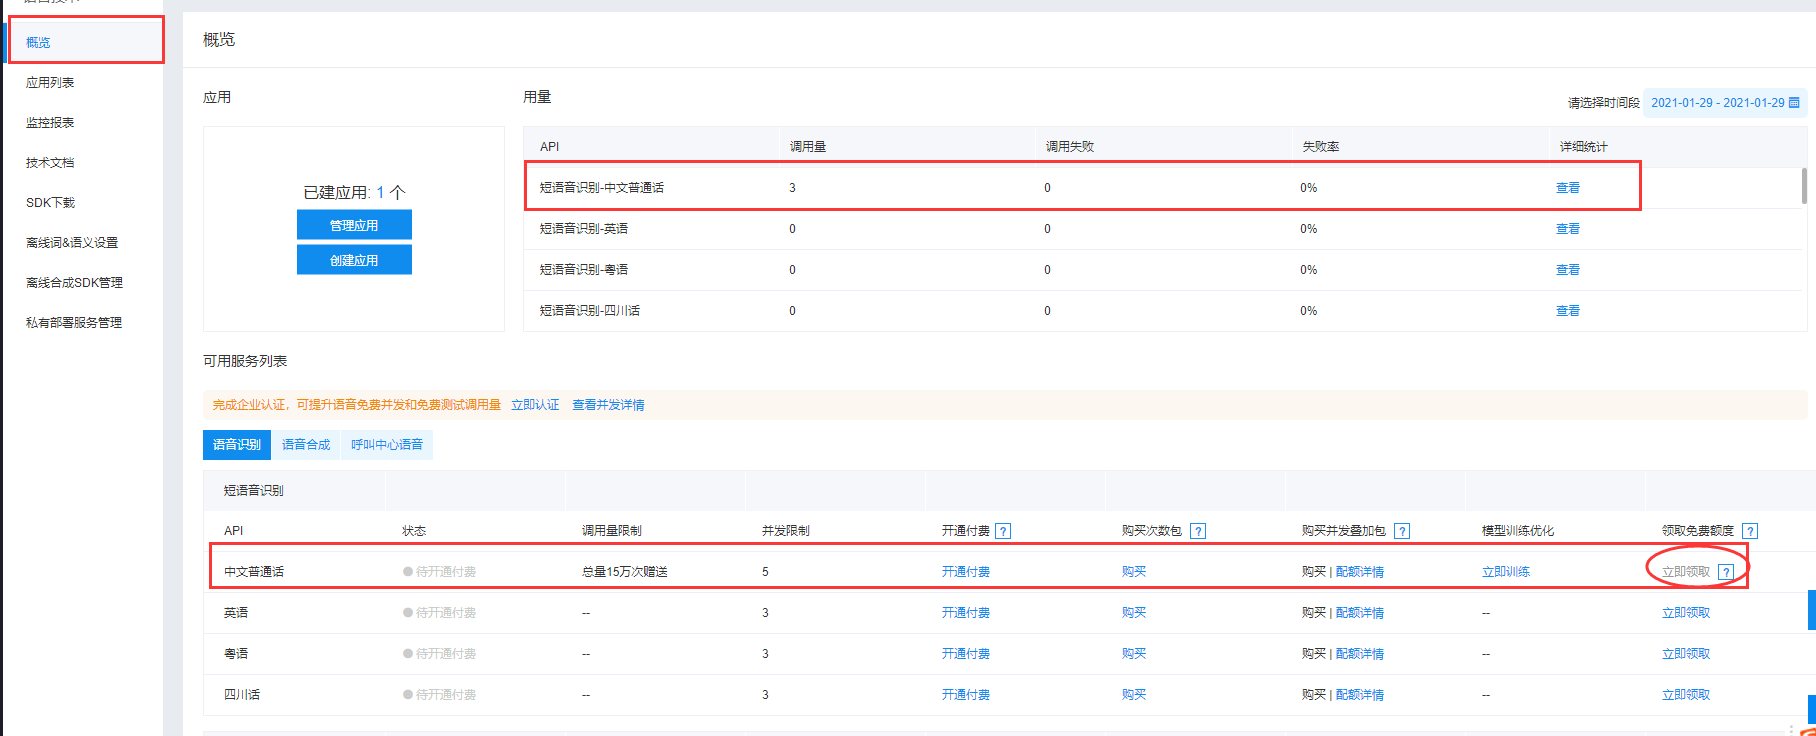
Task: Click 立即领取 in 四川话 row
Action: (1686, 695)
